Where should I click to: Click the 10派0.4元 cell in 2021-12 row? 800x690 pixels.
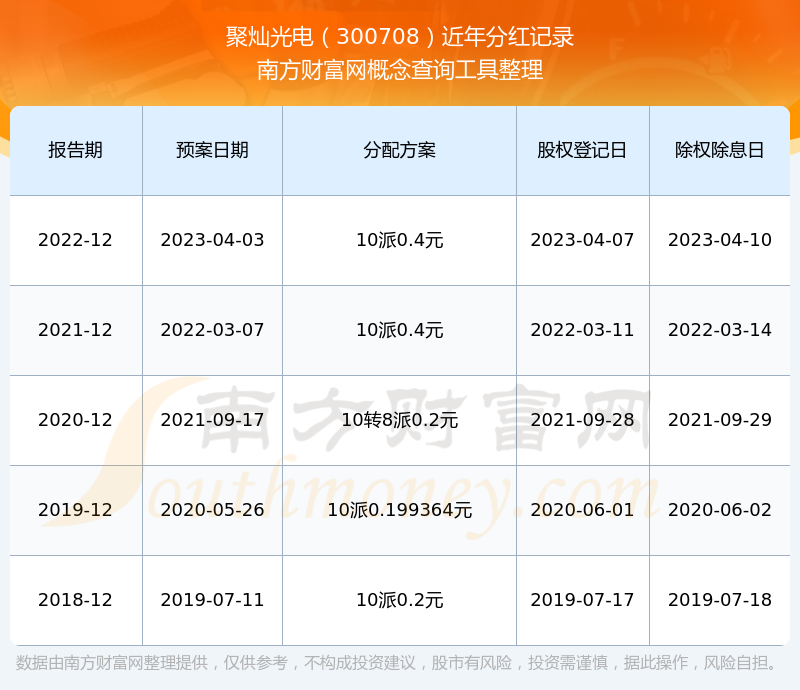point(399,330)
